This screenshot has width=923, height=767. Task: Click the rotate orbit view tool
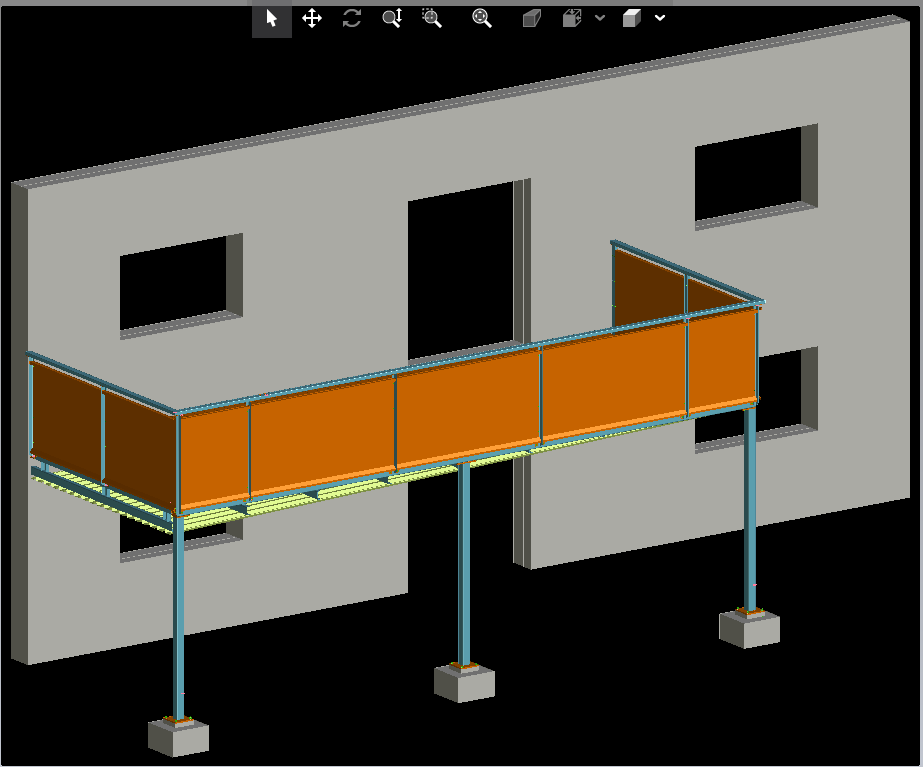coord(352,19)
